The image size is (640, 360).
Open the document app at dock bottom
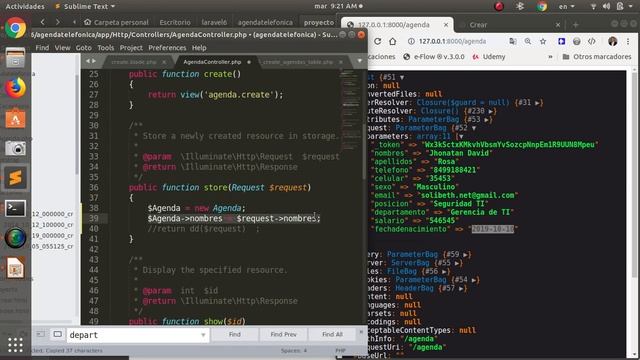click(x=16, y=268)
